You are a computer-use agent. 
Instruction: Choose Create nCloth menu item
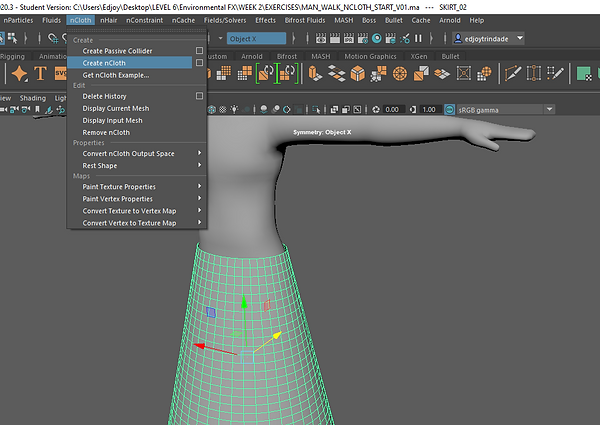(x=130, y=62)
